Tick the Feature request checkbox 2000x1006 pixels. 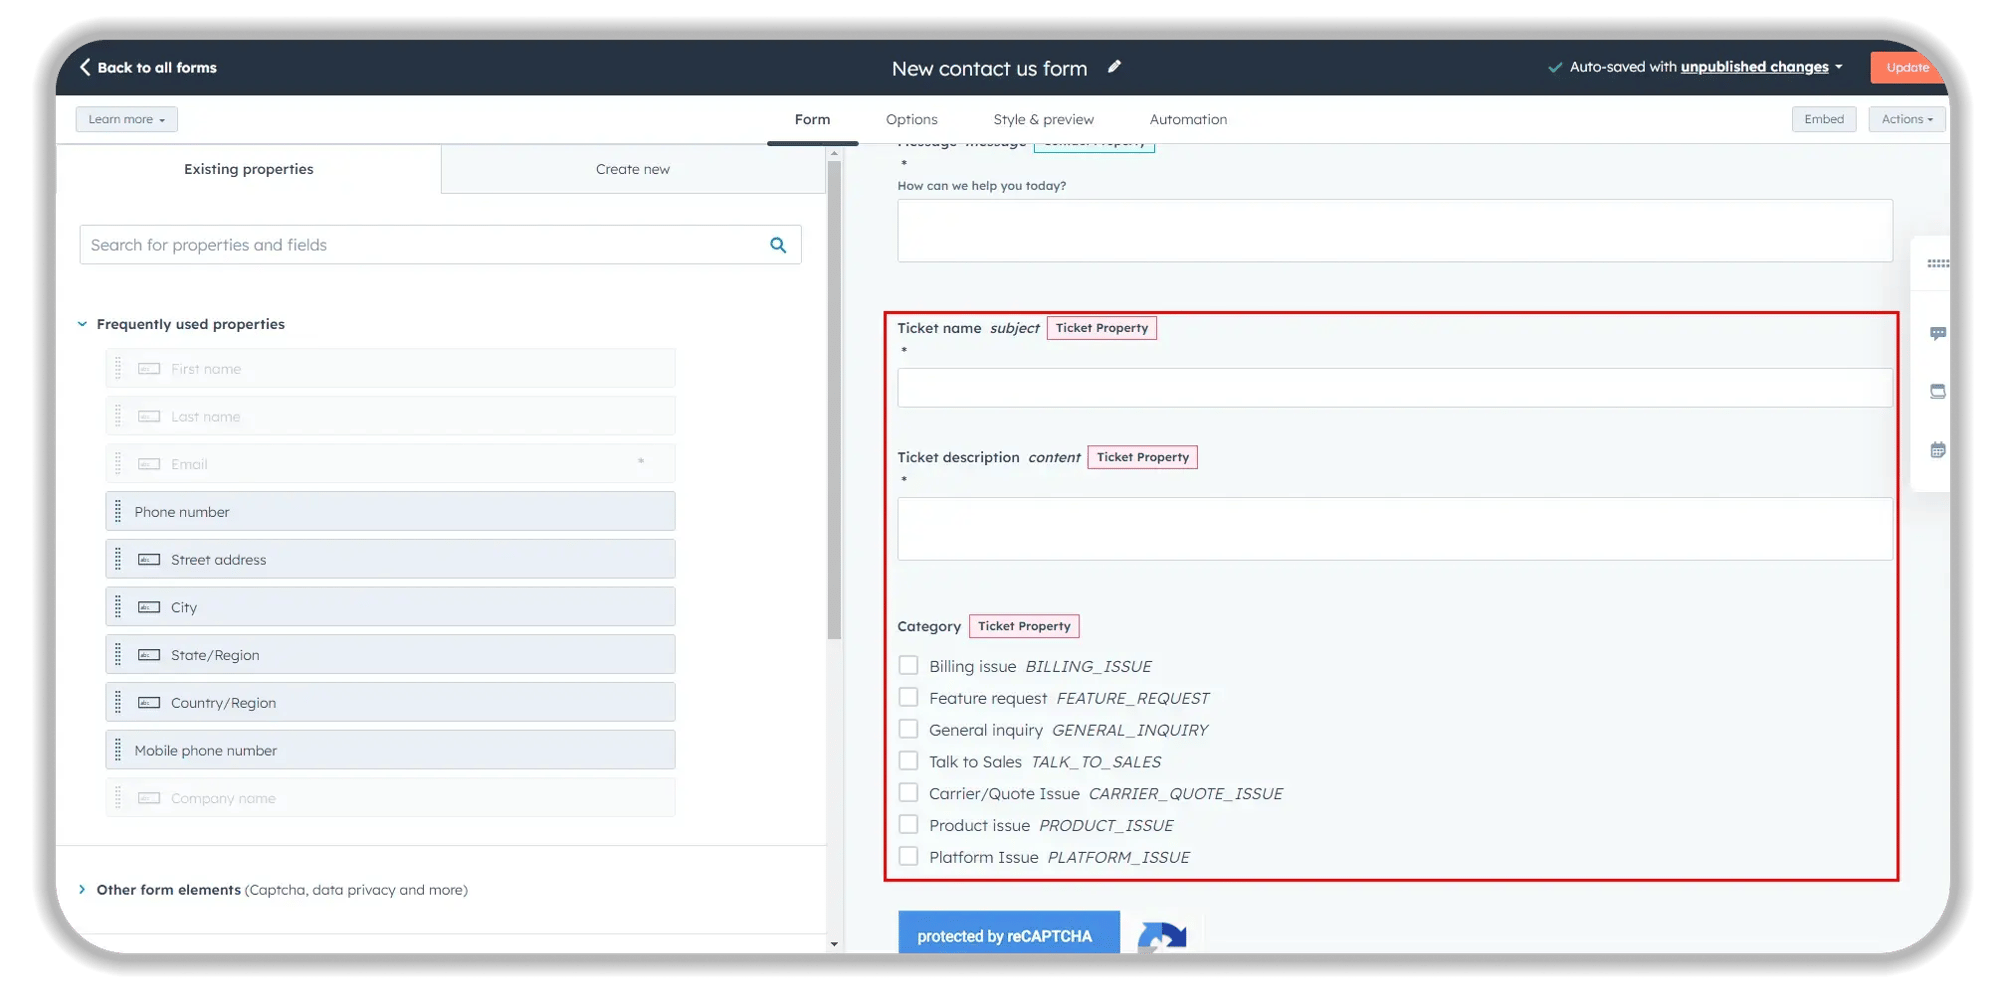908,697
